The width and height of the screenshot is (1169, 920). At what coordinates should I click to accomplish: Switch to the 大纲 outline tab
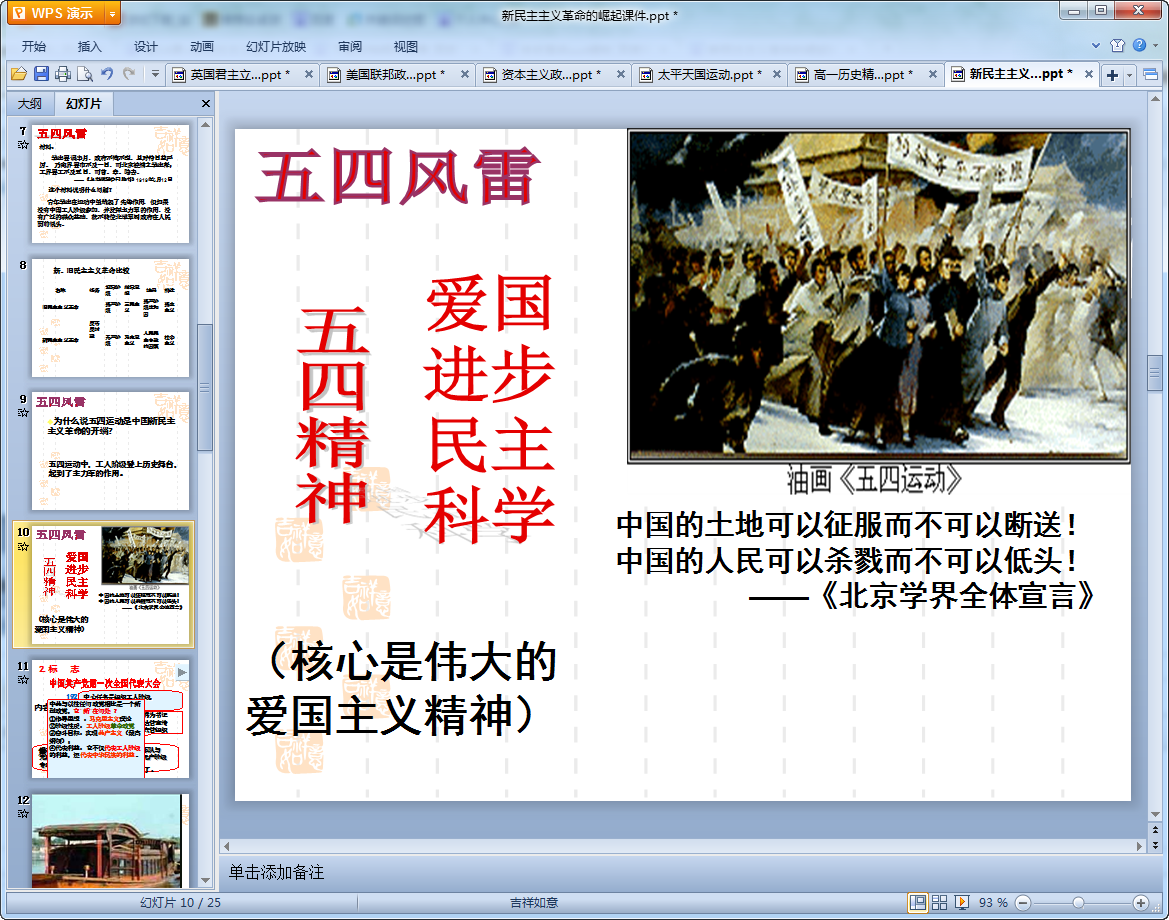31,104
